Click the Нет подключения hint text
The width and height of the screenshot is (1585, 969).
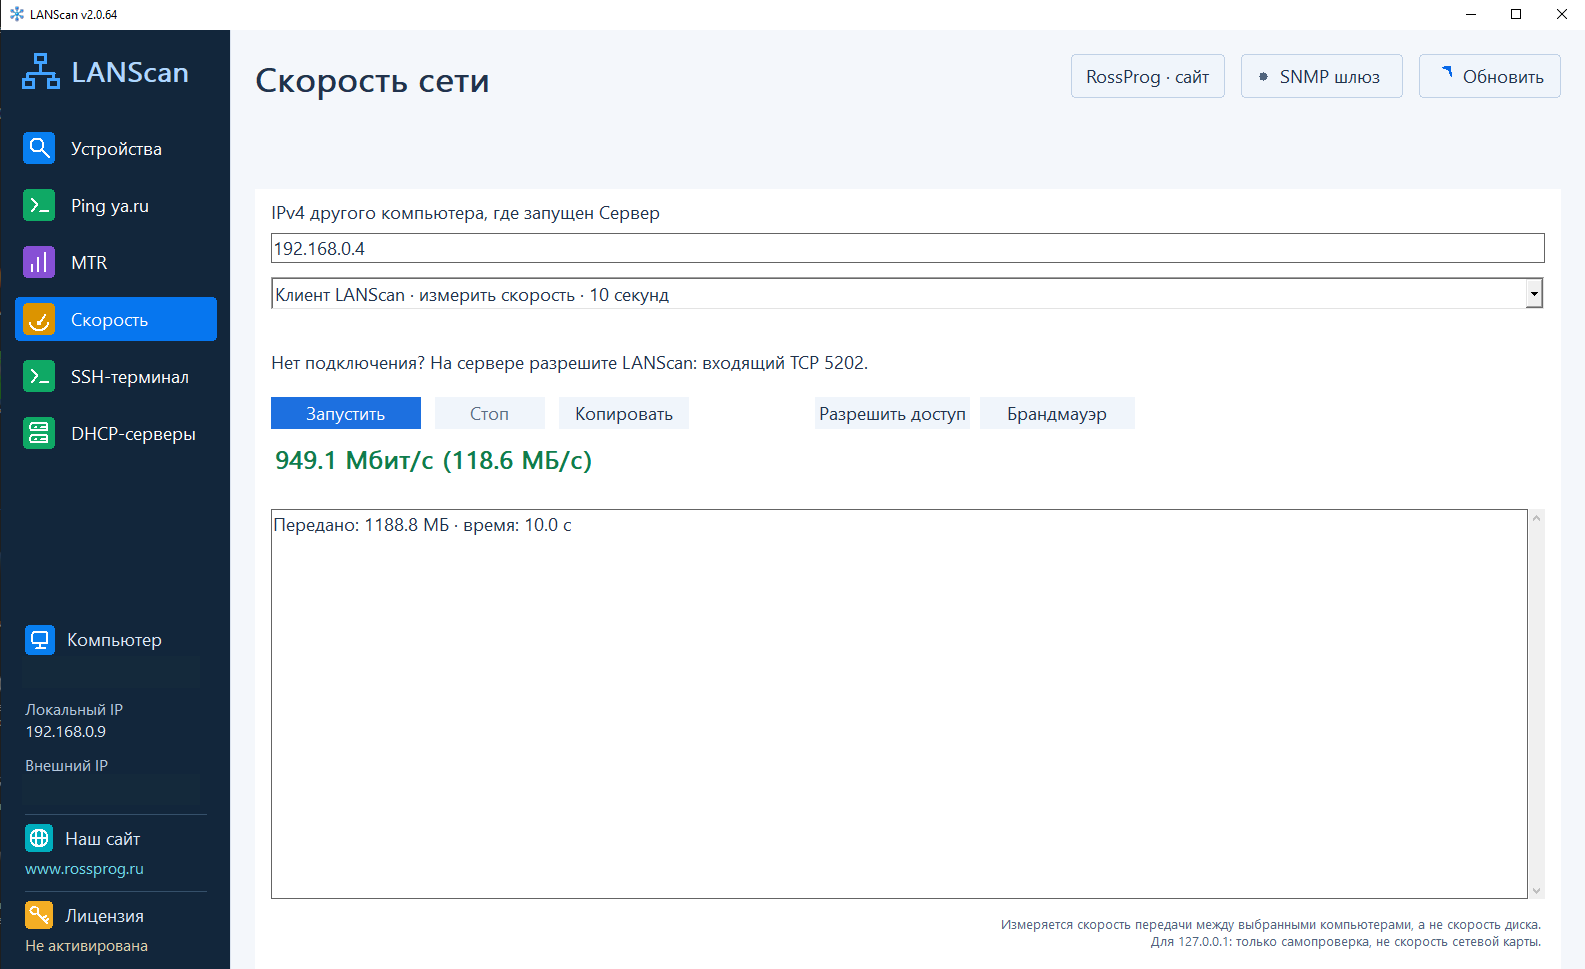pos(569,362)
